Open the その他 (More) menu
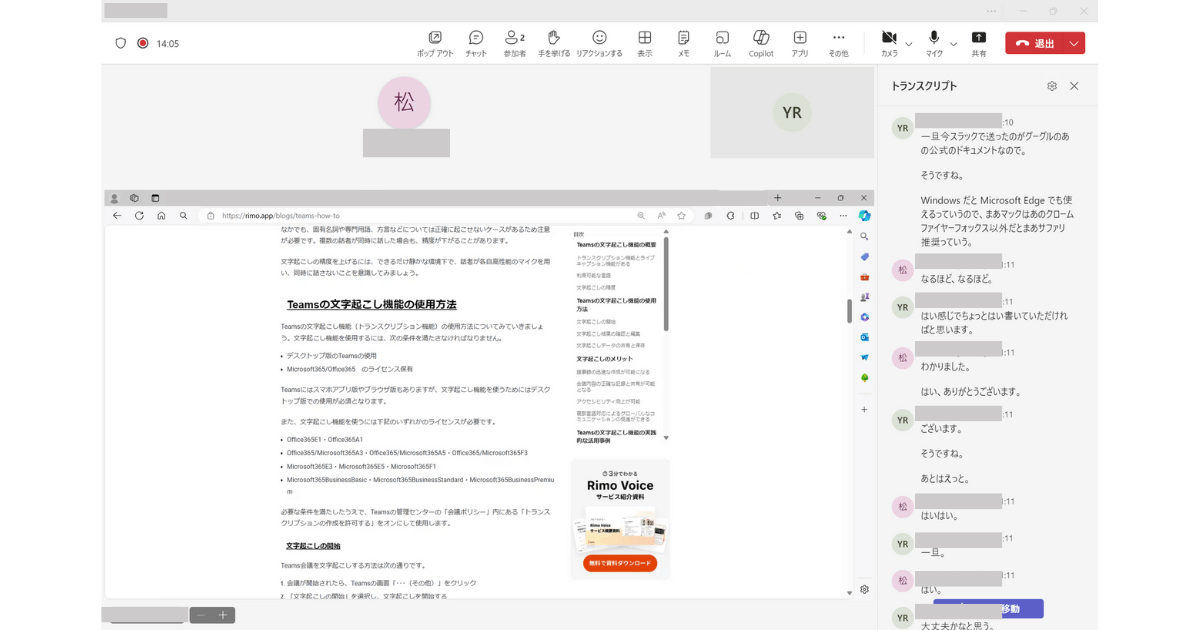This screenshot has height=630, width=1200. point(838,42)
